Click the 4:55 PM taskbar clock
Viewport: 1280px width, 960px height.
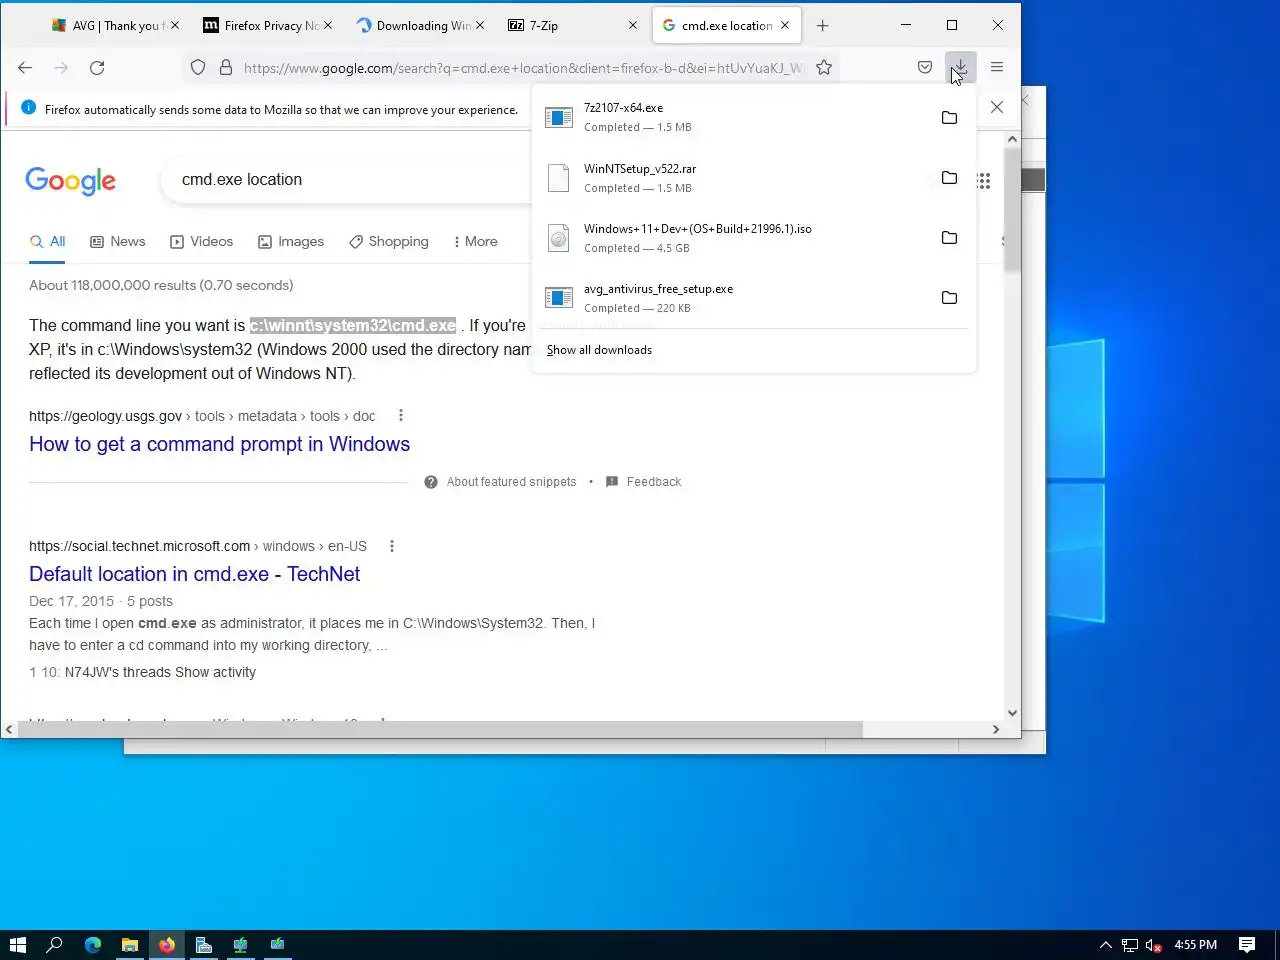1195,944
